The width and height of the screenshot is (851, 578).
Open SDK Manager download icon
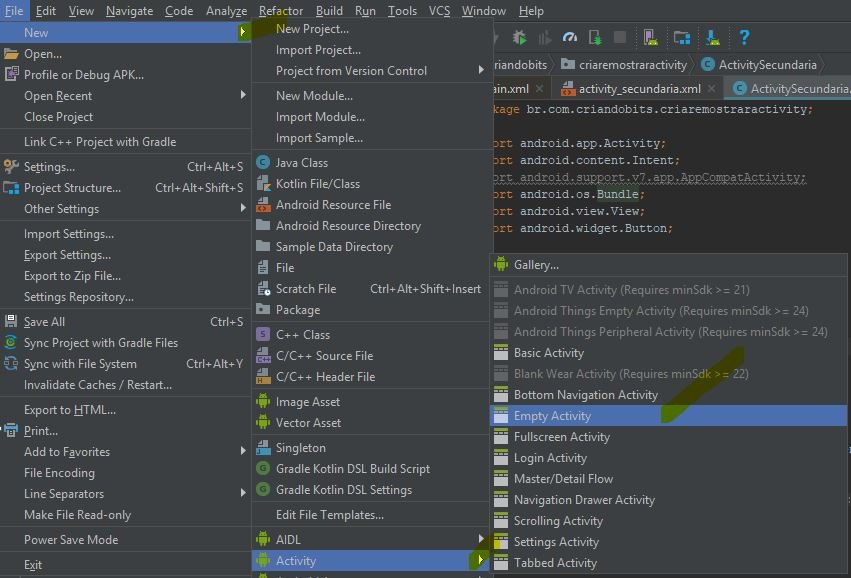coord(713,37)
